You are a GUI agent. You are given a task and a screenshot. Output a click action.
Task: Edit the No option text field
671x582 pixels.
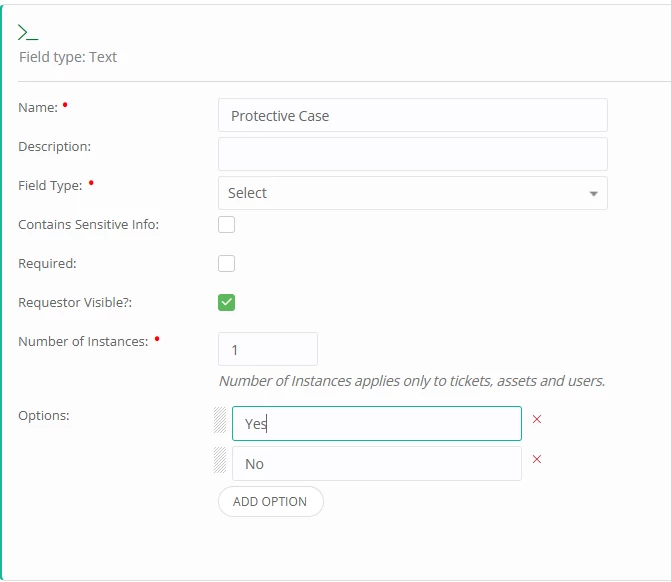coord(376,463)
